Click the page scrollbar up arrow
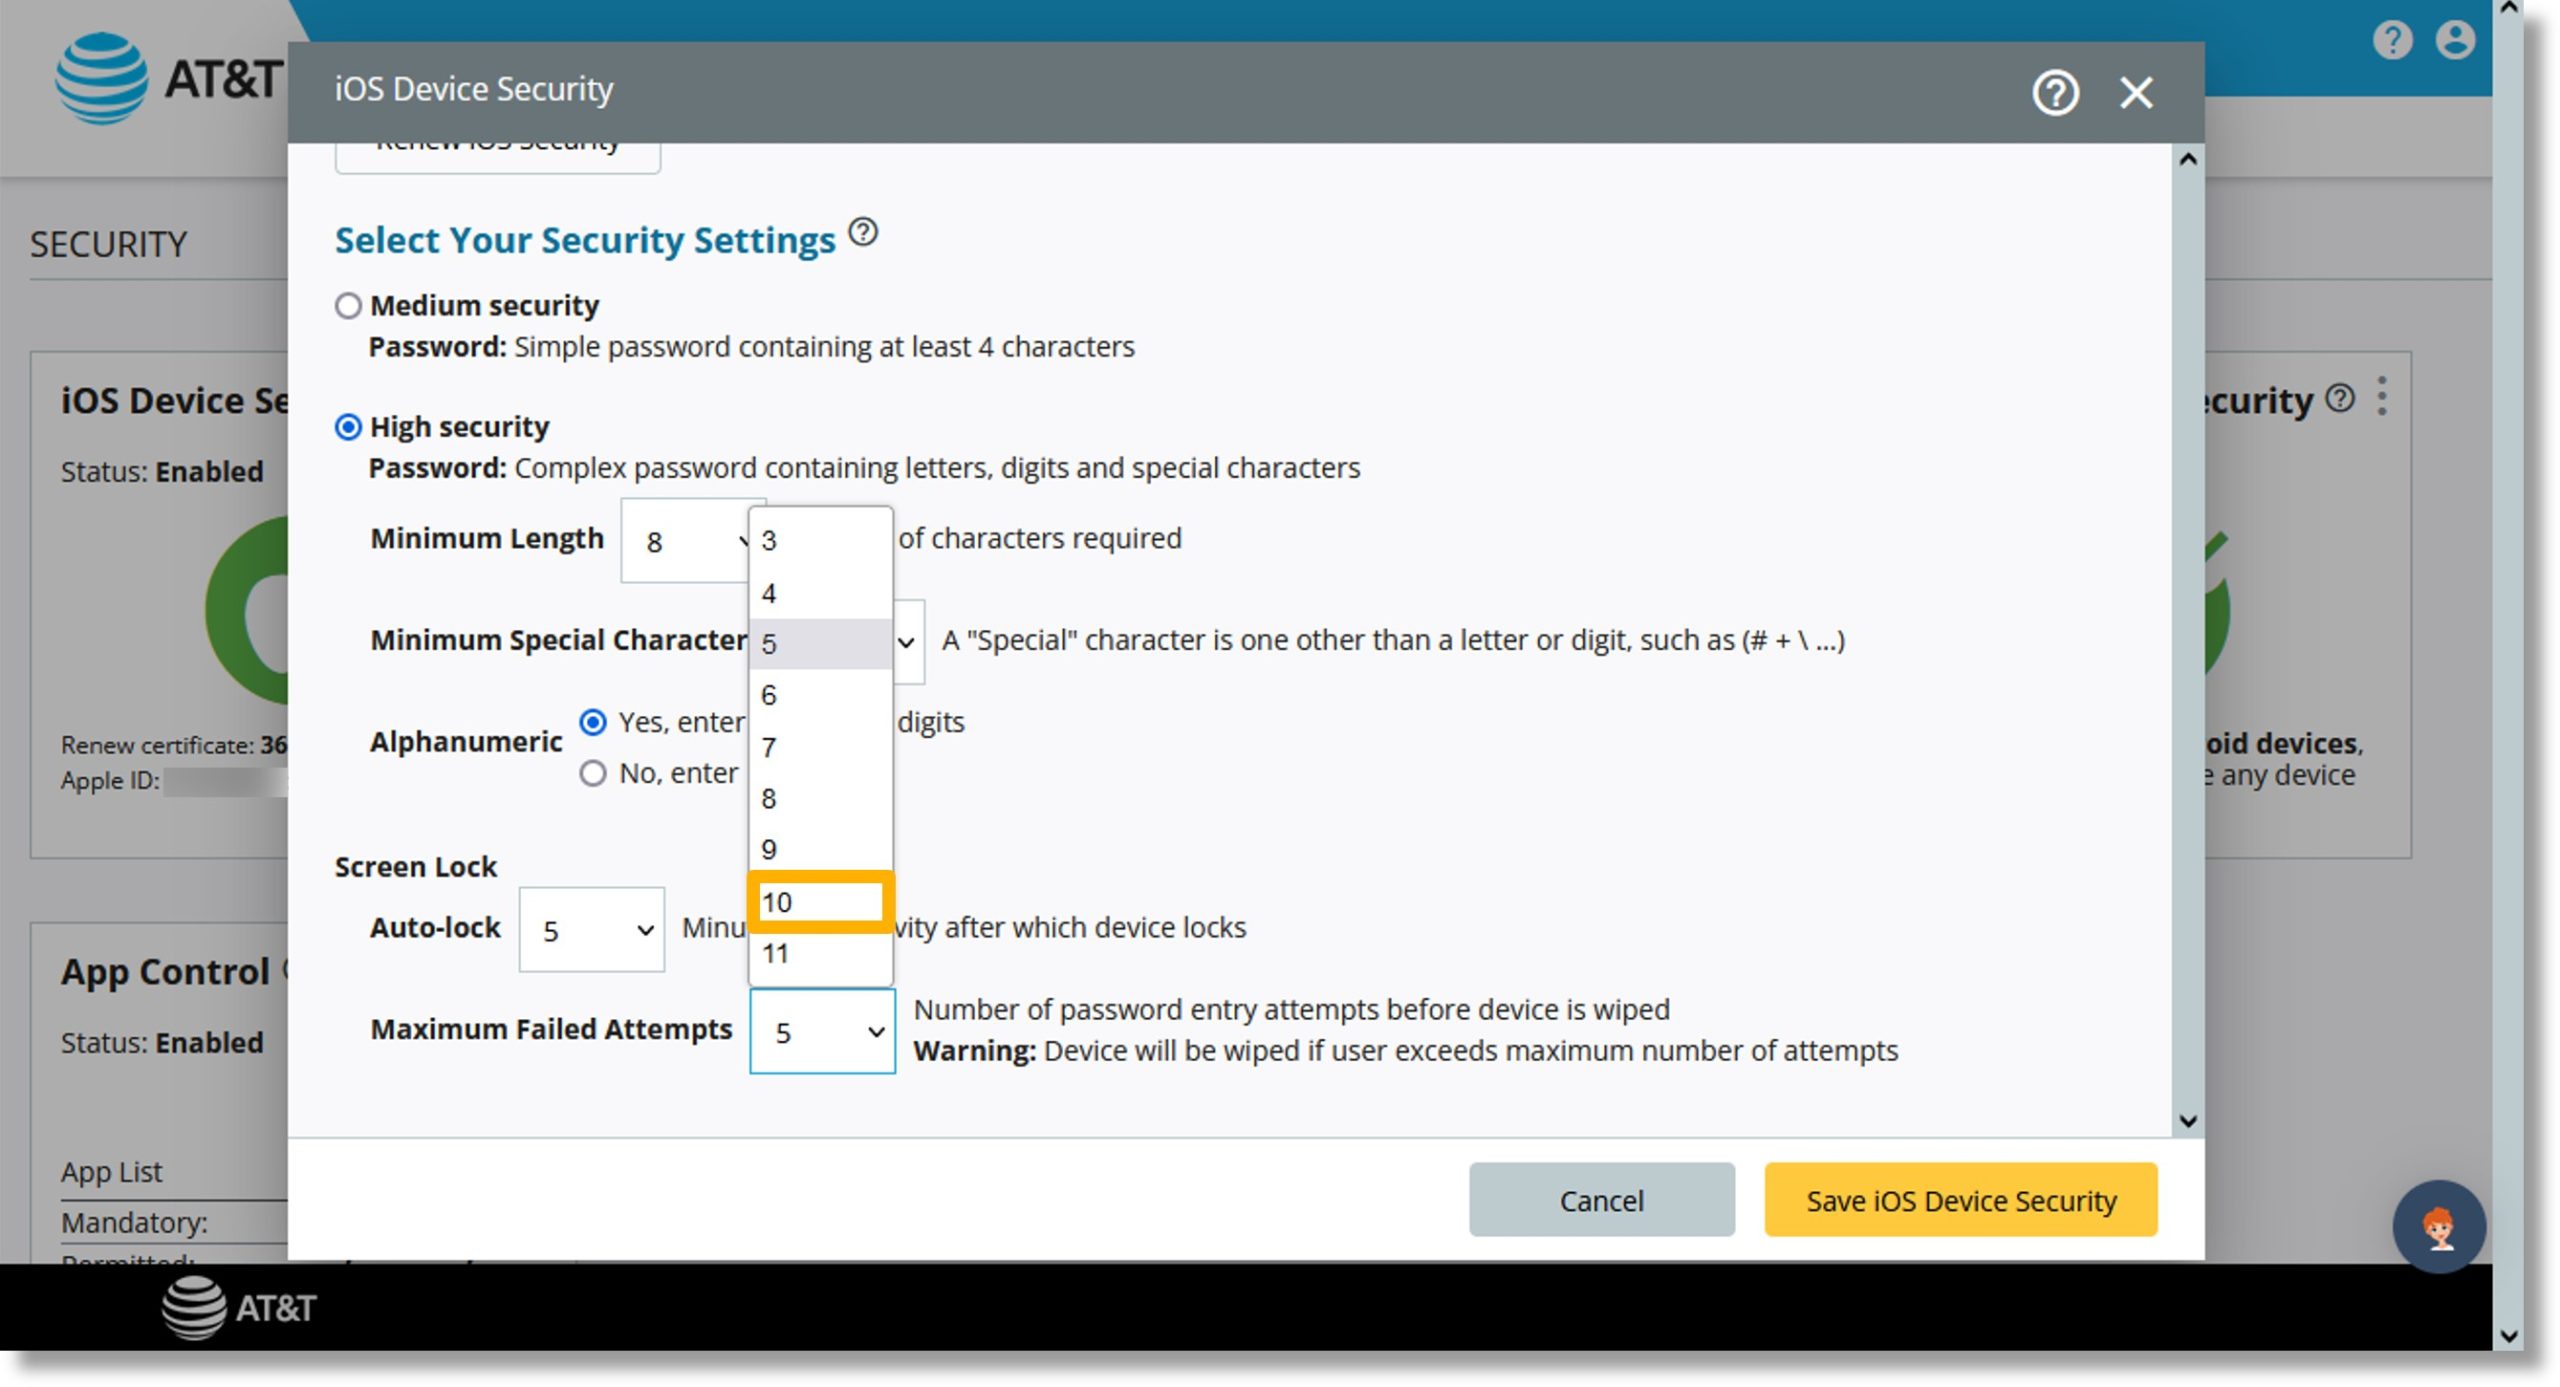Image resolution: width=2560 pixels, height=1387 pixels. click(2508, 8)
